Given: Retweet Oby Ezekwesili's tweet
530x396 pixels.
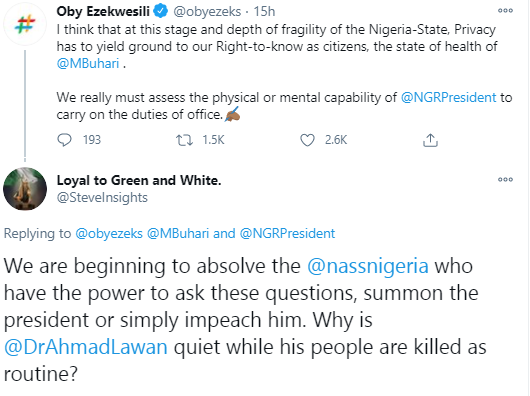Looking at the screenshot, I should (185, 140).
